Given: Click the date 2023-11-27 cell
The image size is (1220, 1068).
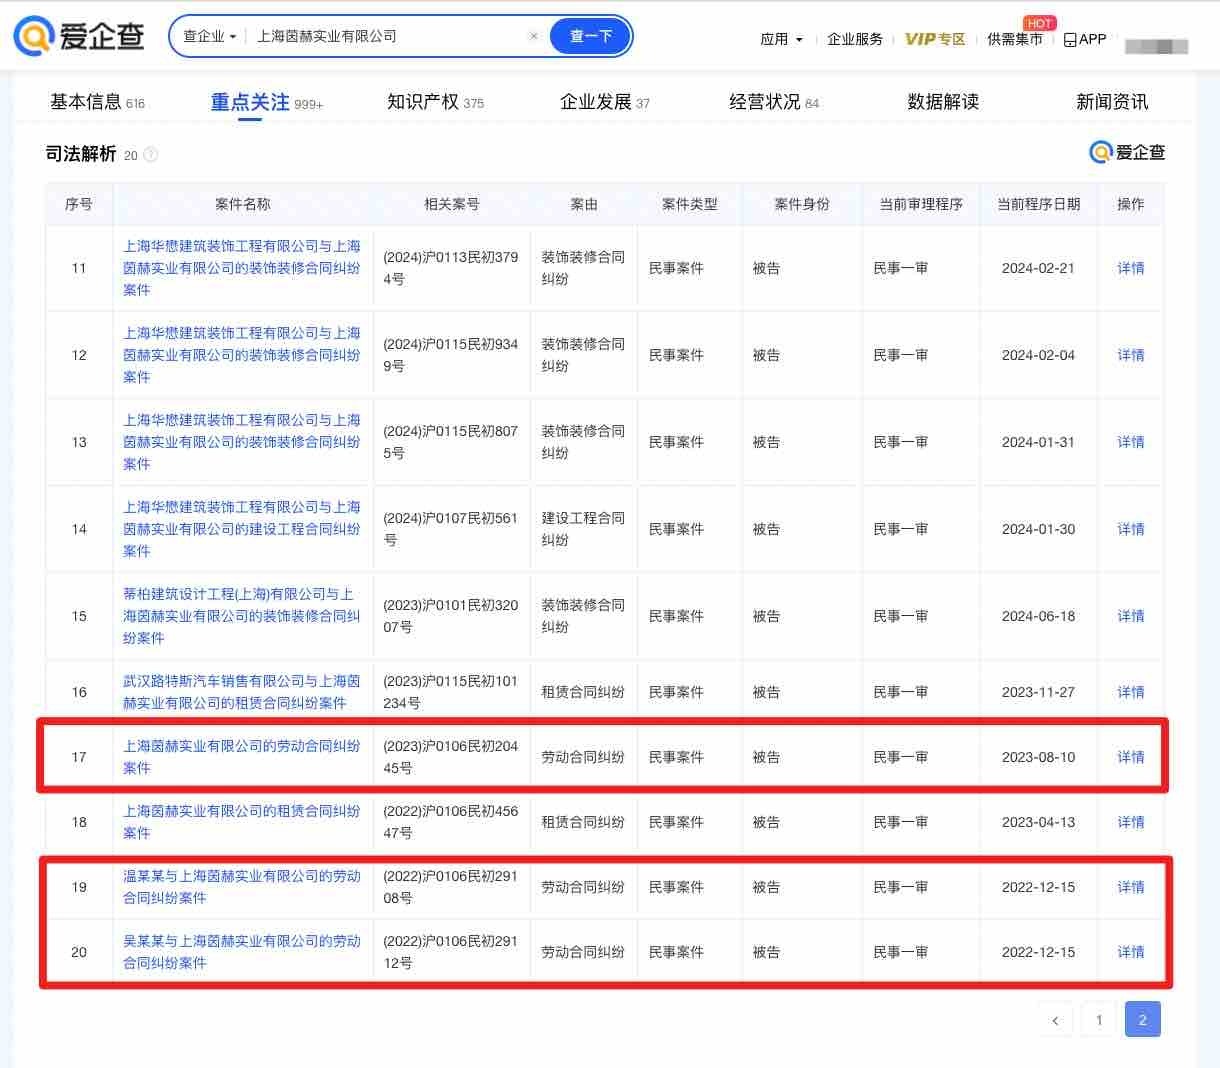Looking at the screenshot, I should click(1038, 692).
